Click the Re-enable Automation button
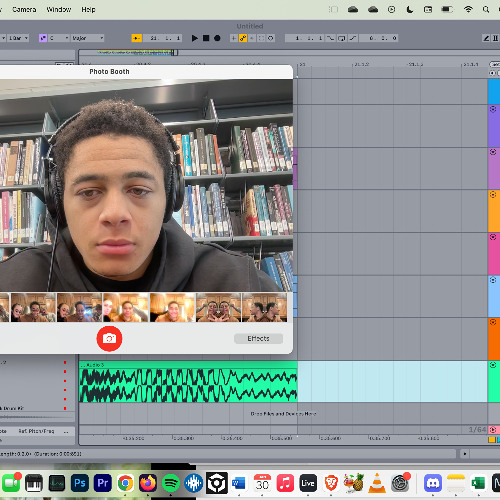The image size is (500, 500). (252, 38)
